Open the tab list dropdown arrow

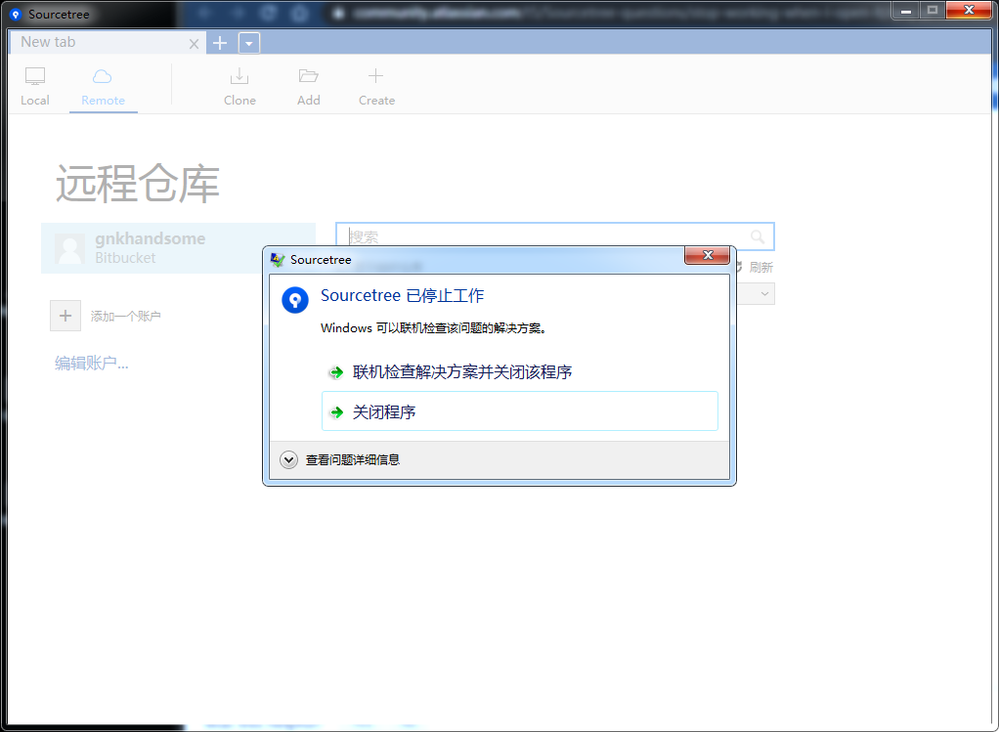click(x=249, y=43)
